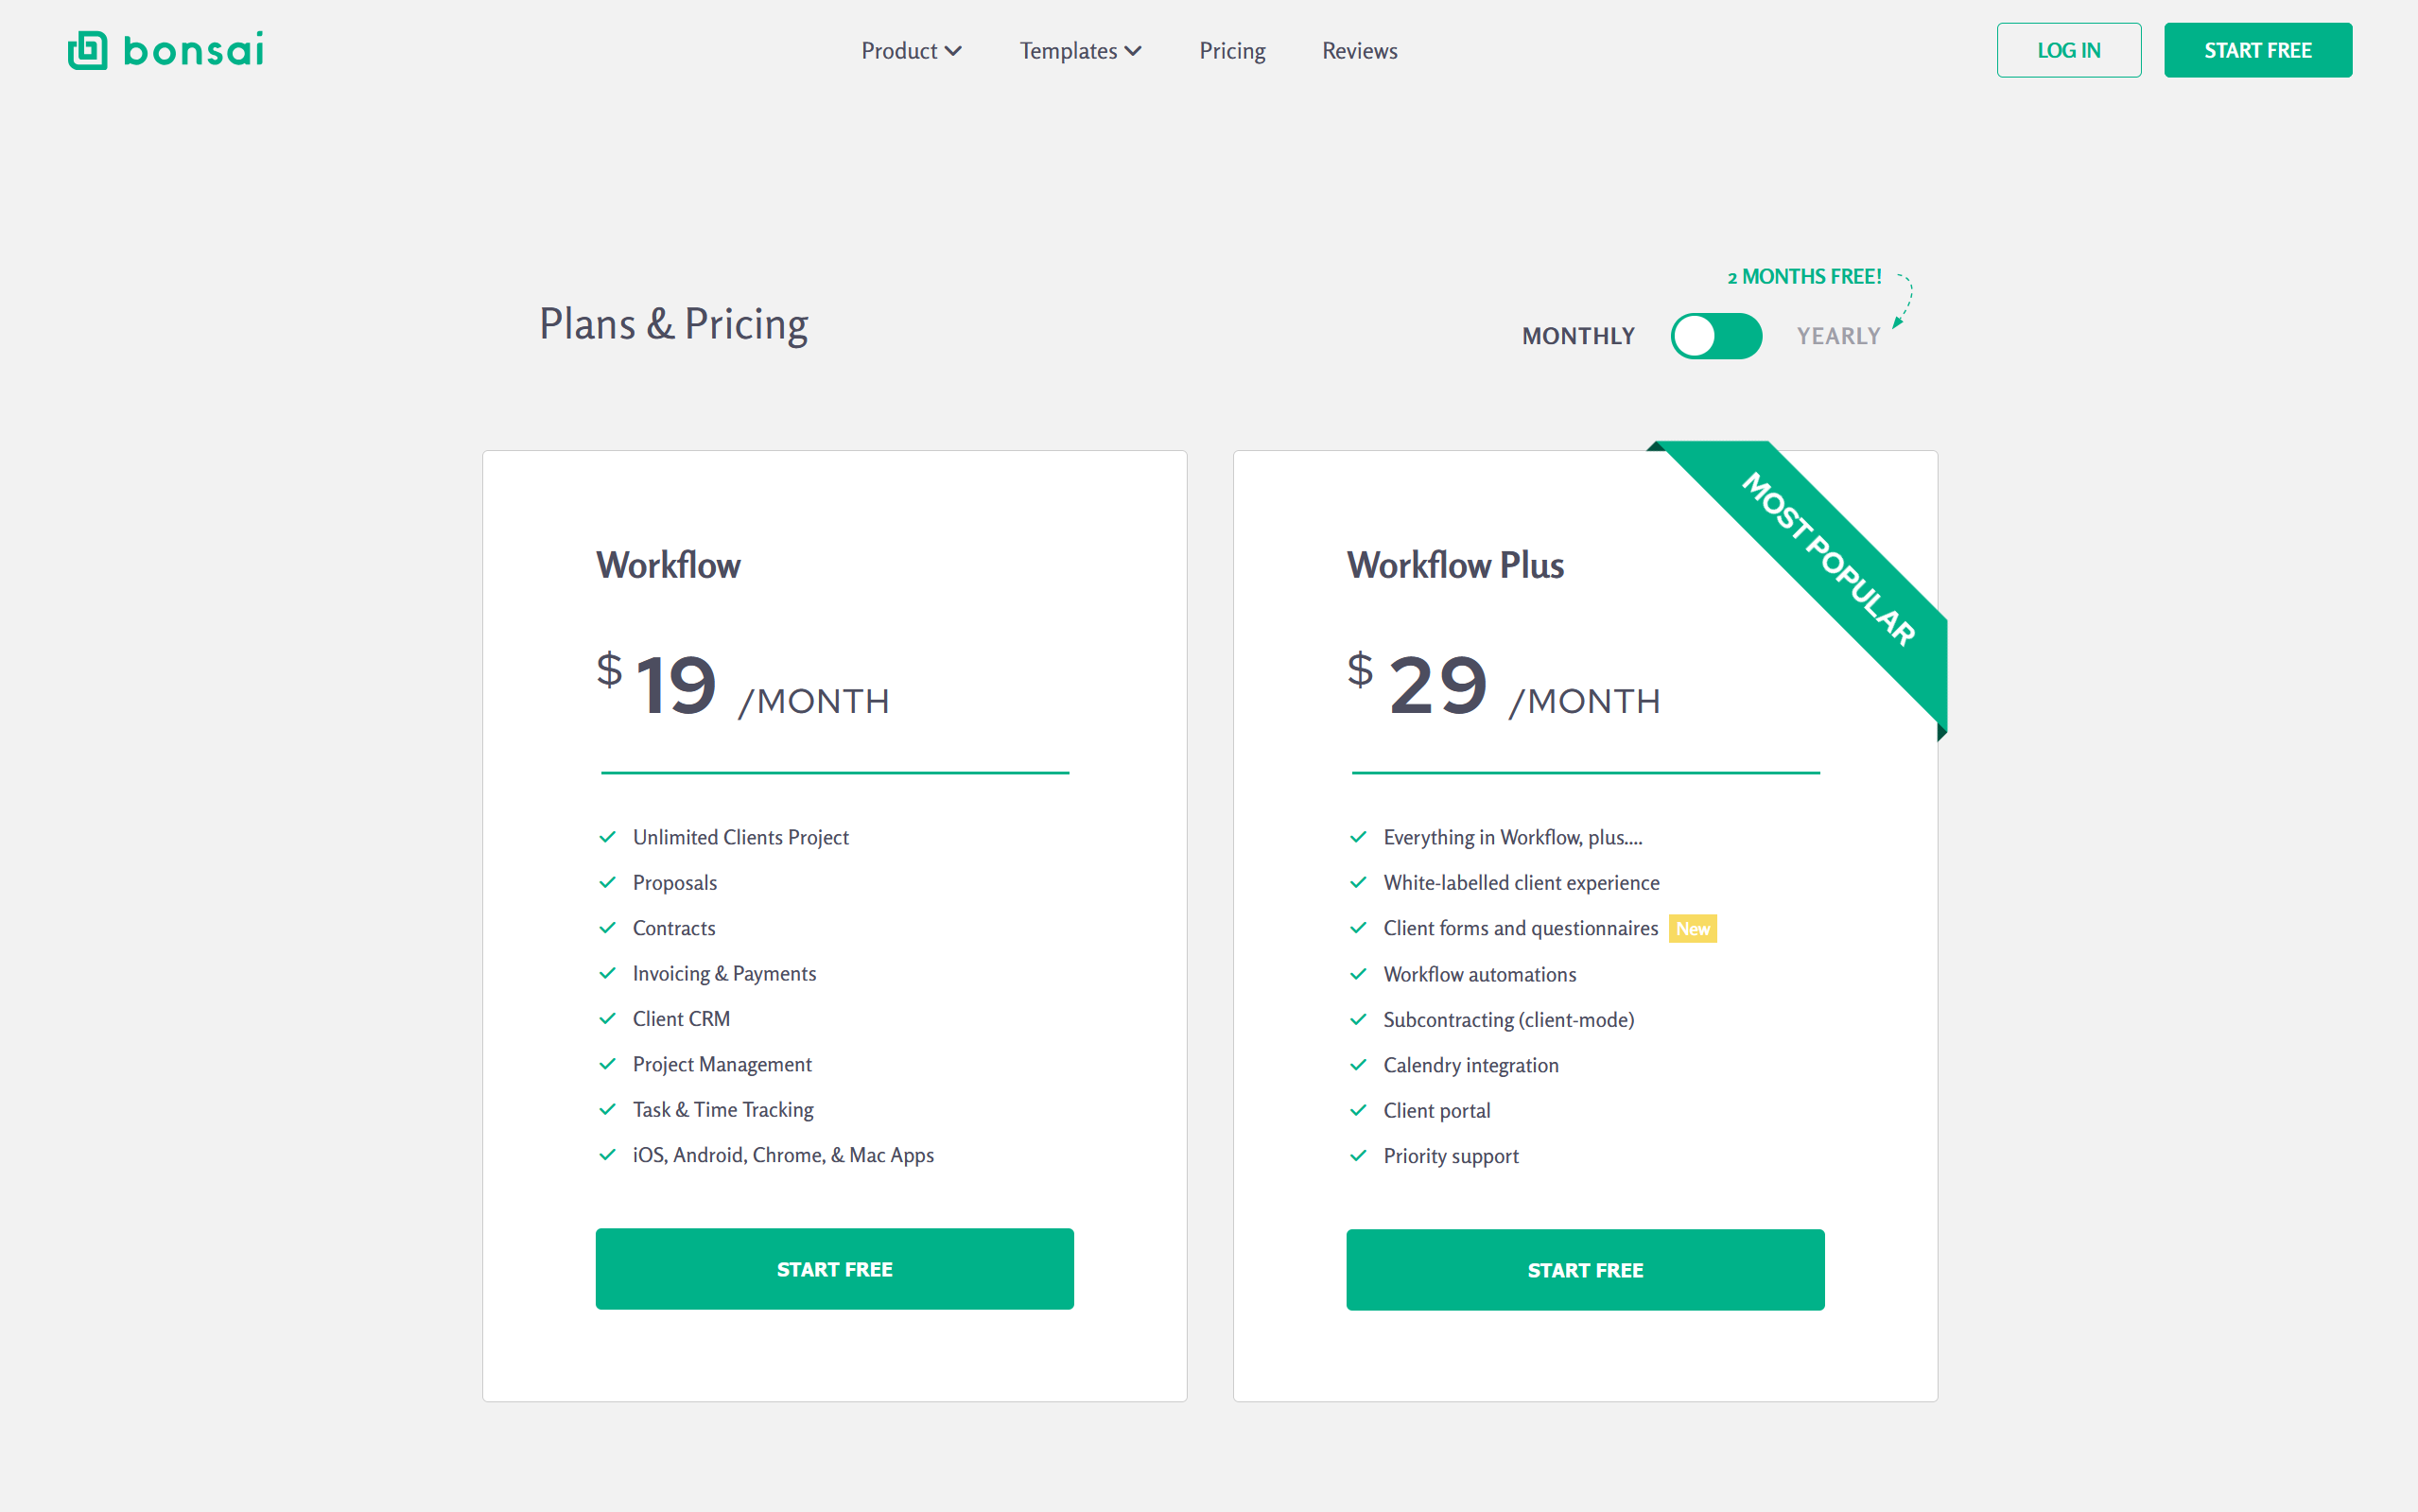Select the MONTHLY billing label
Image resolution: width=2418 pixels, height=1512 pixels.
point(1578,336)
